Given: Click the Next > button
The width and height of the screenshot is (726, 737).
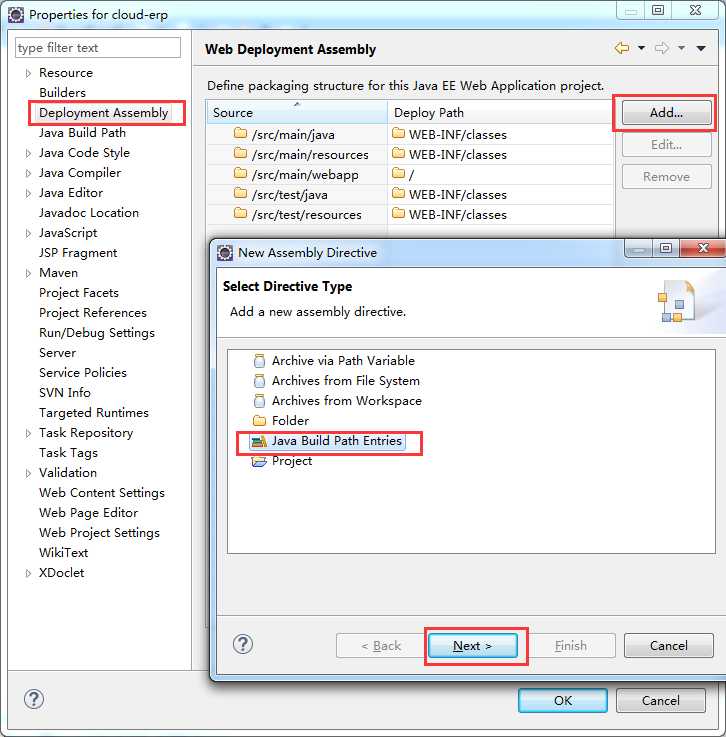Looking at the screenshot, I should (473, 646).
